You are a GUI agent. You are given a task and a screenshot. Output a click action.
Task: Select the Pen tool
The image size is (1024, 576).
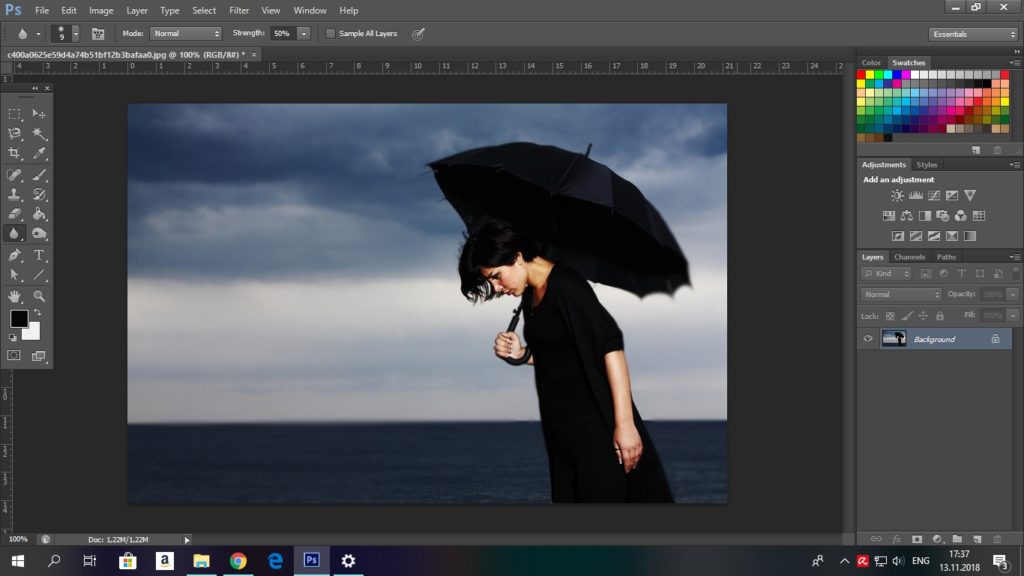click(14, 255)
